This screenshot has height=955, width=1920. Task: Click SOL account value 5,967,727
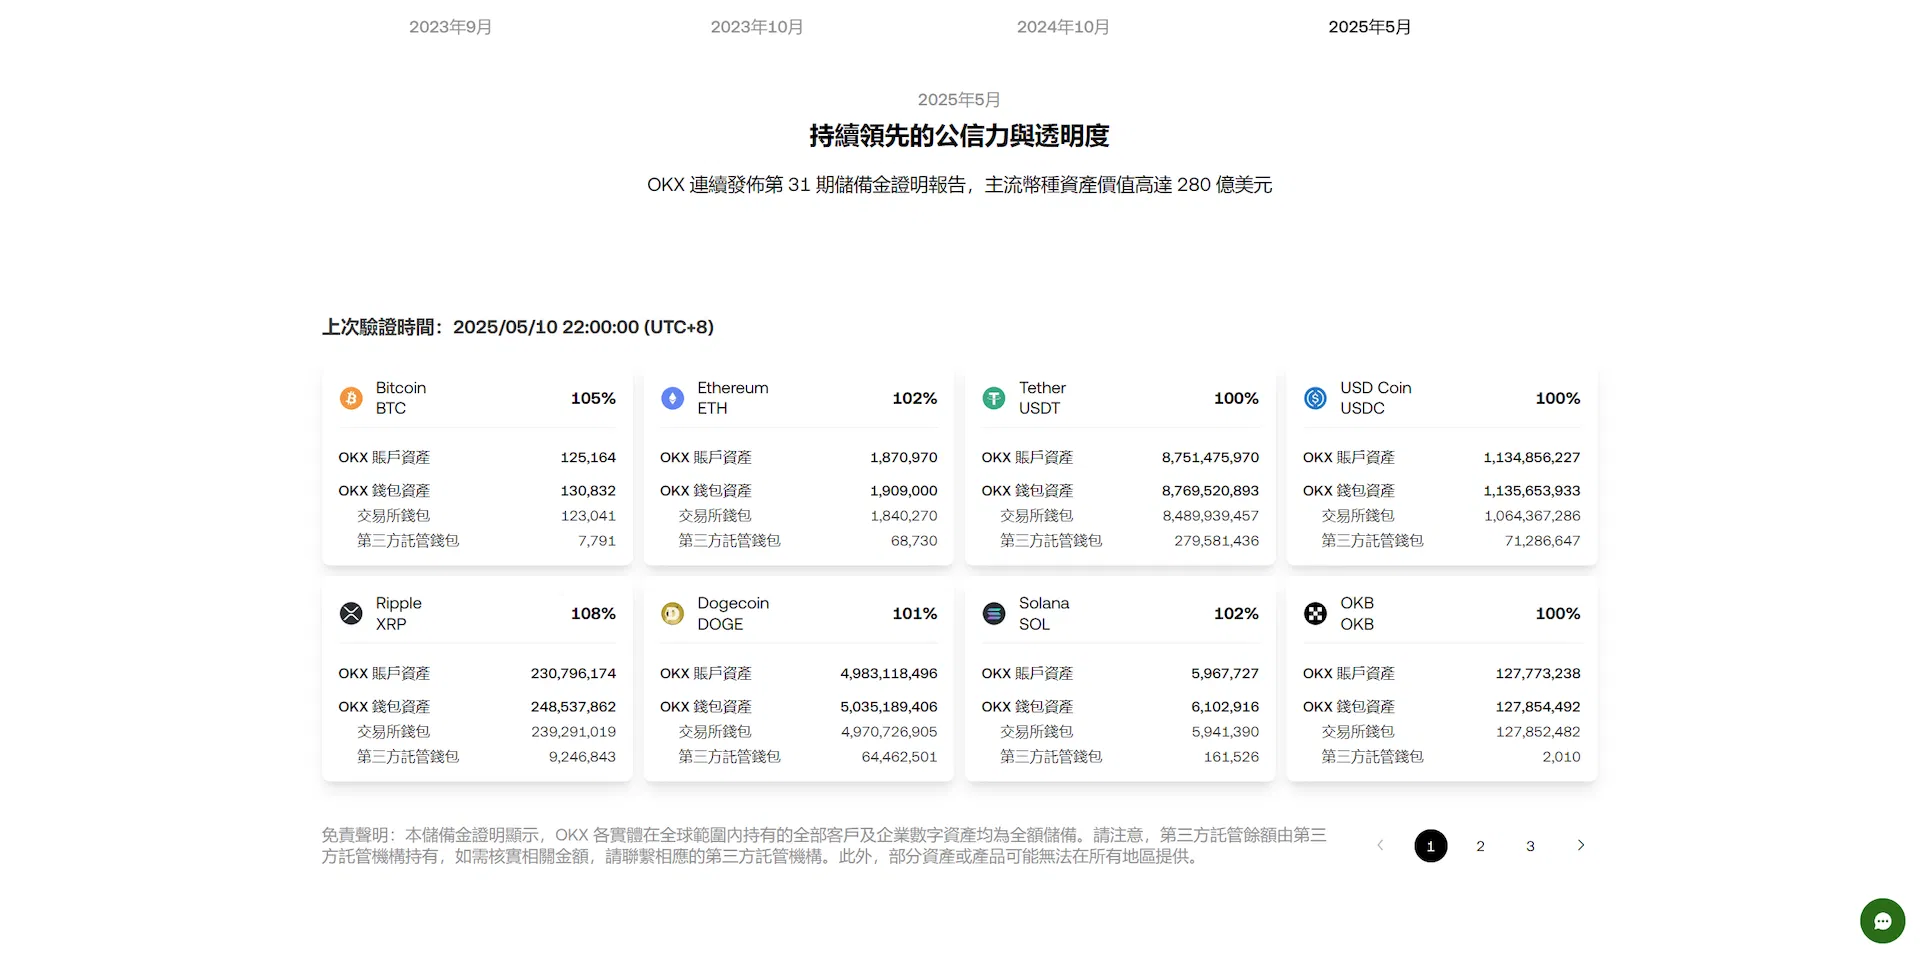tap(1225, 673)
